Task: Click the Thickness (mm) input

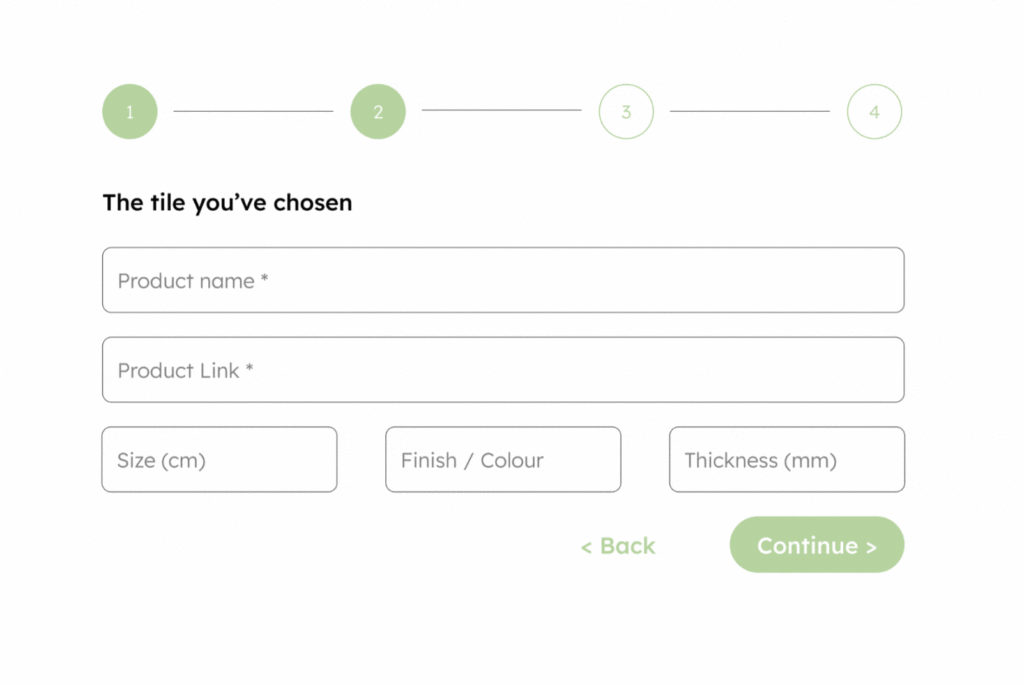Action: (787, 460)
